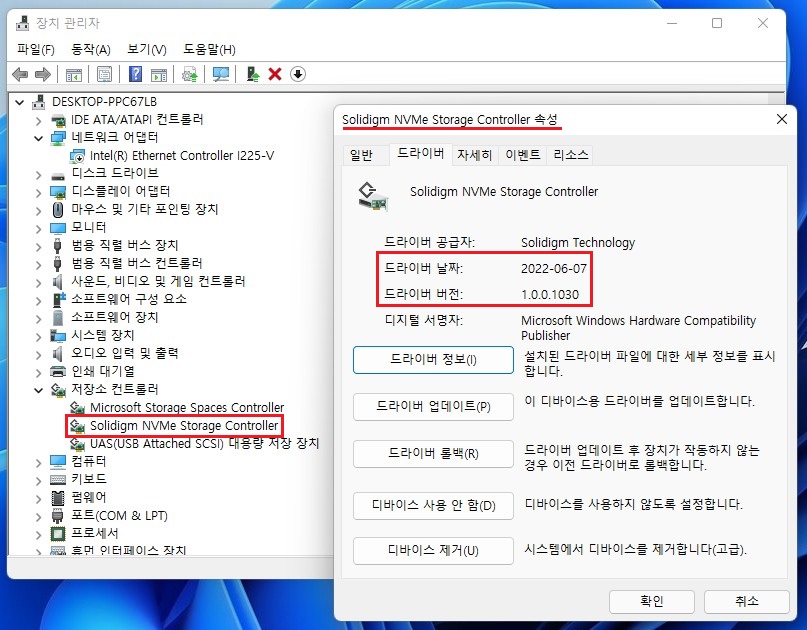The height and width of the screenshot is (630, 807).
Task: Expand the 범용 직렬 버스 컨트롤러 node
Action: 39,265
